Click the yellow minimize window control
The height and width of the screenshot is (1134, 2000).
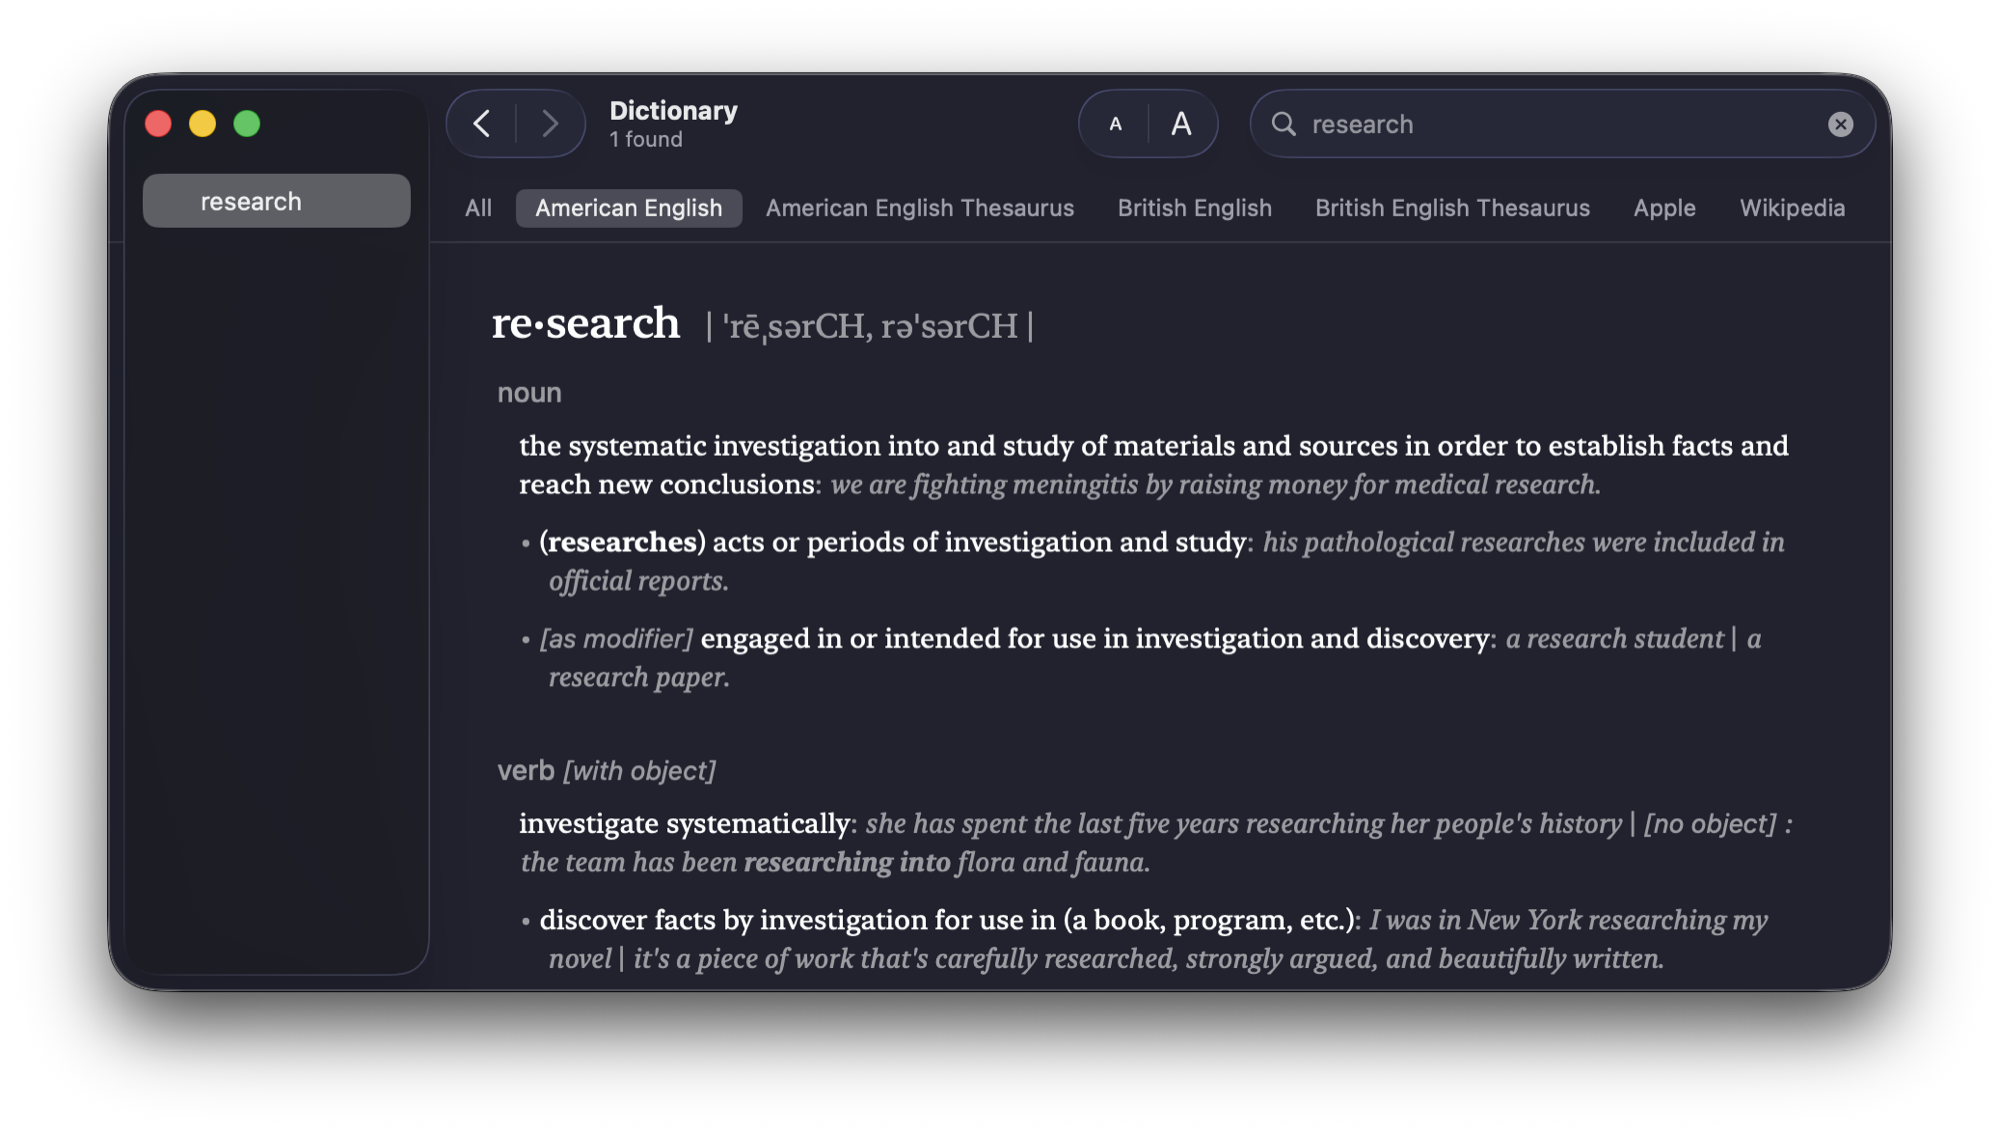point(202,123)
